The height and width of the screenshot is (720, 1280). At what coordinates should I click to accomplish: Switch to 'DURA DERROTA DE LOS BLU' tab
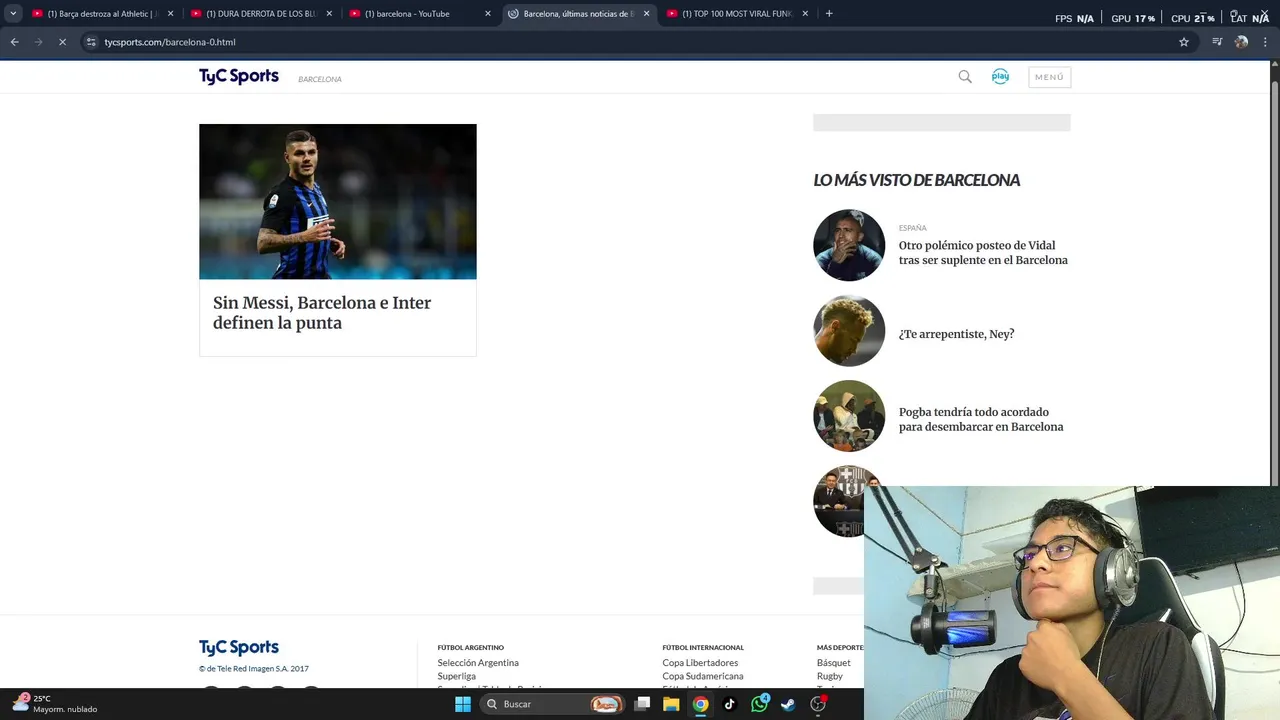(x=262, y=14)
